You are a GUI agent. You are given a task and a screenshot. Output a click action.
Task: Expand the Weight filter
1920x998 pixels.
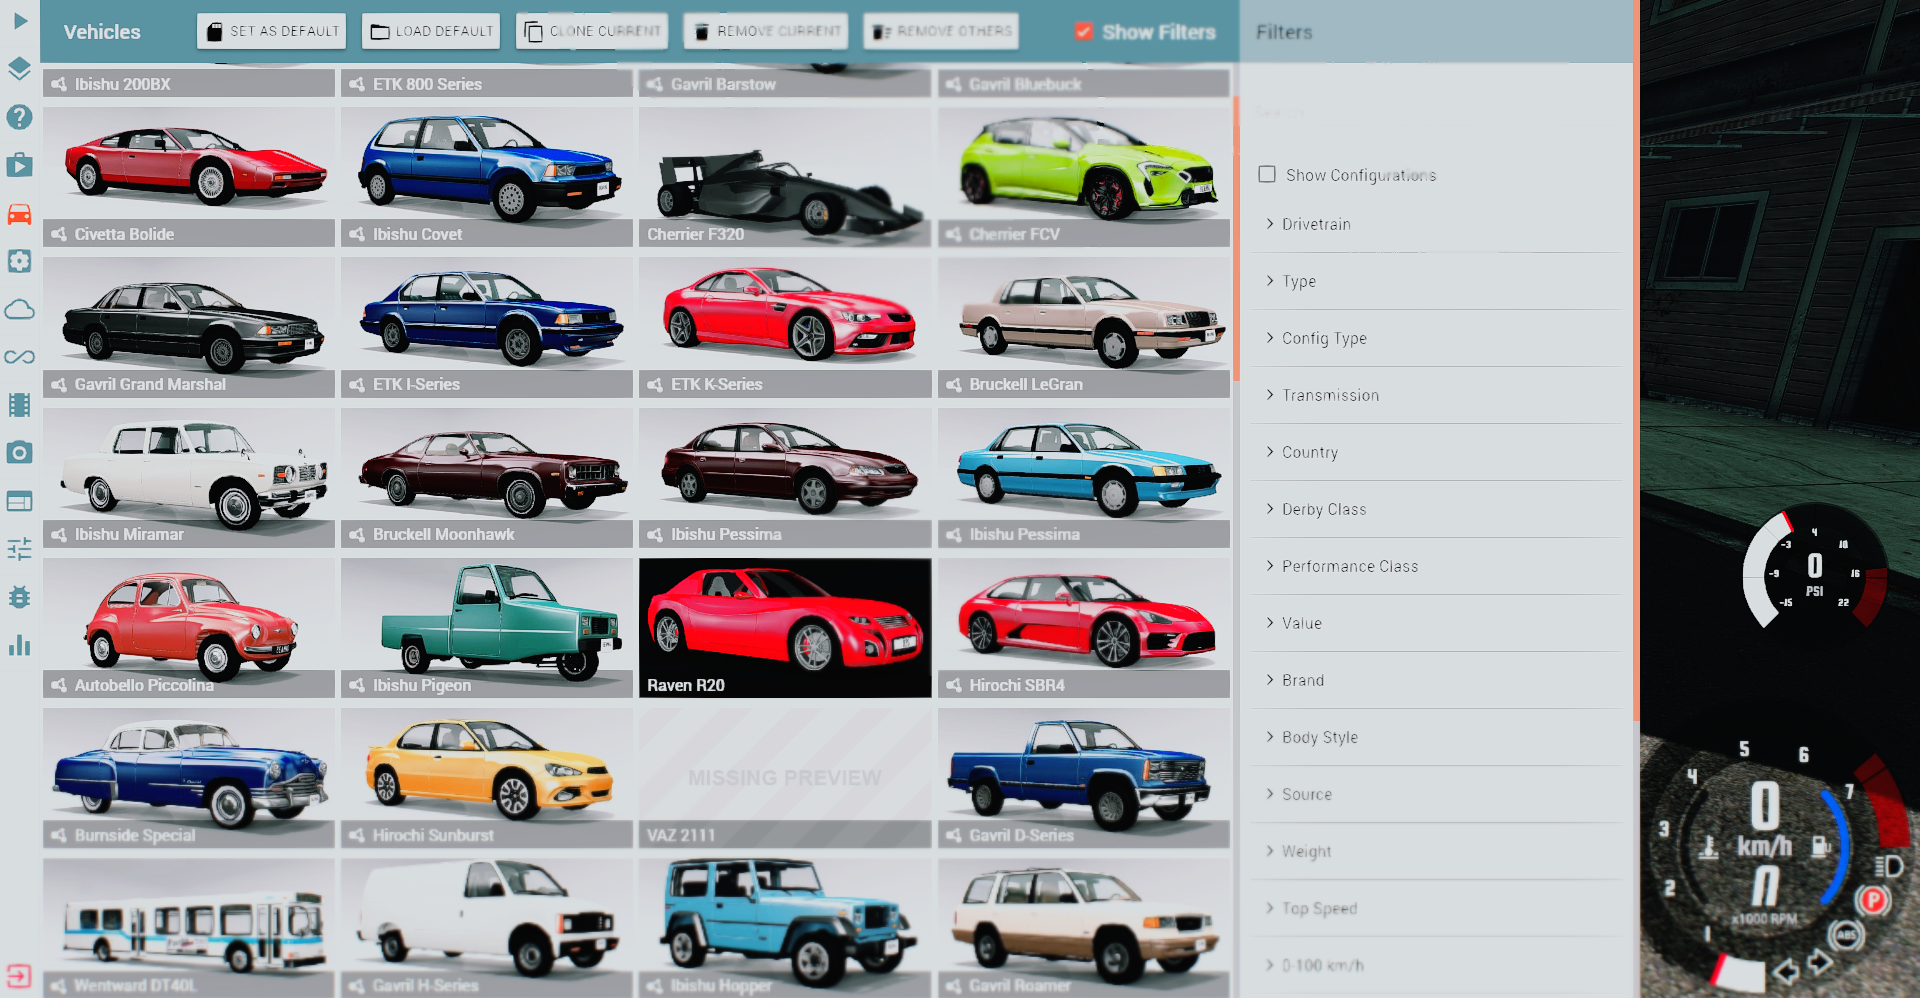point(1436,851)
